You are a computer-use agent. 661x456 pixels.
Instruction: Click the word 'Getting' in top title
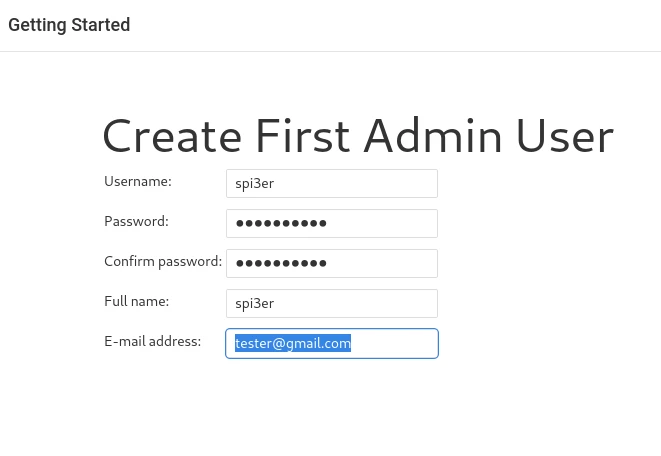(37, 25)
